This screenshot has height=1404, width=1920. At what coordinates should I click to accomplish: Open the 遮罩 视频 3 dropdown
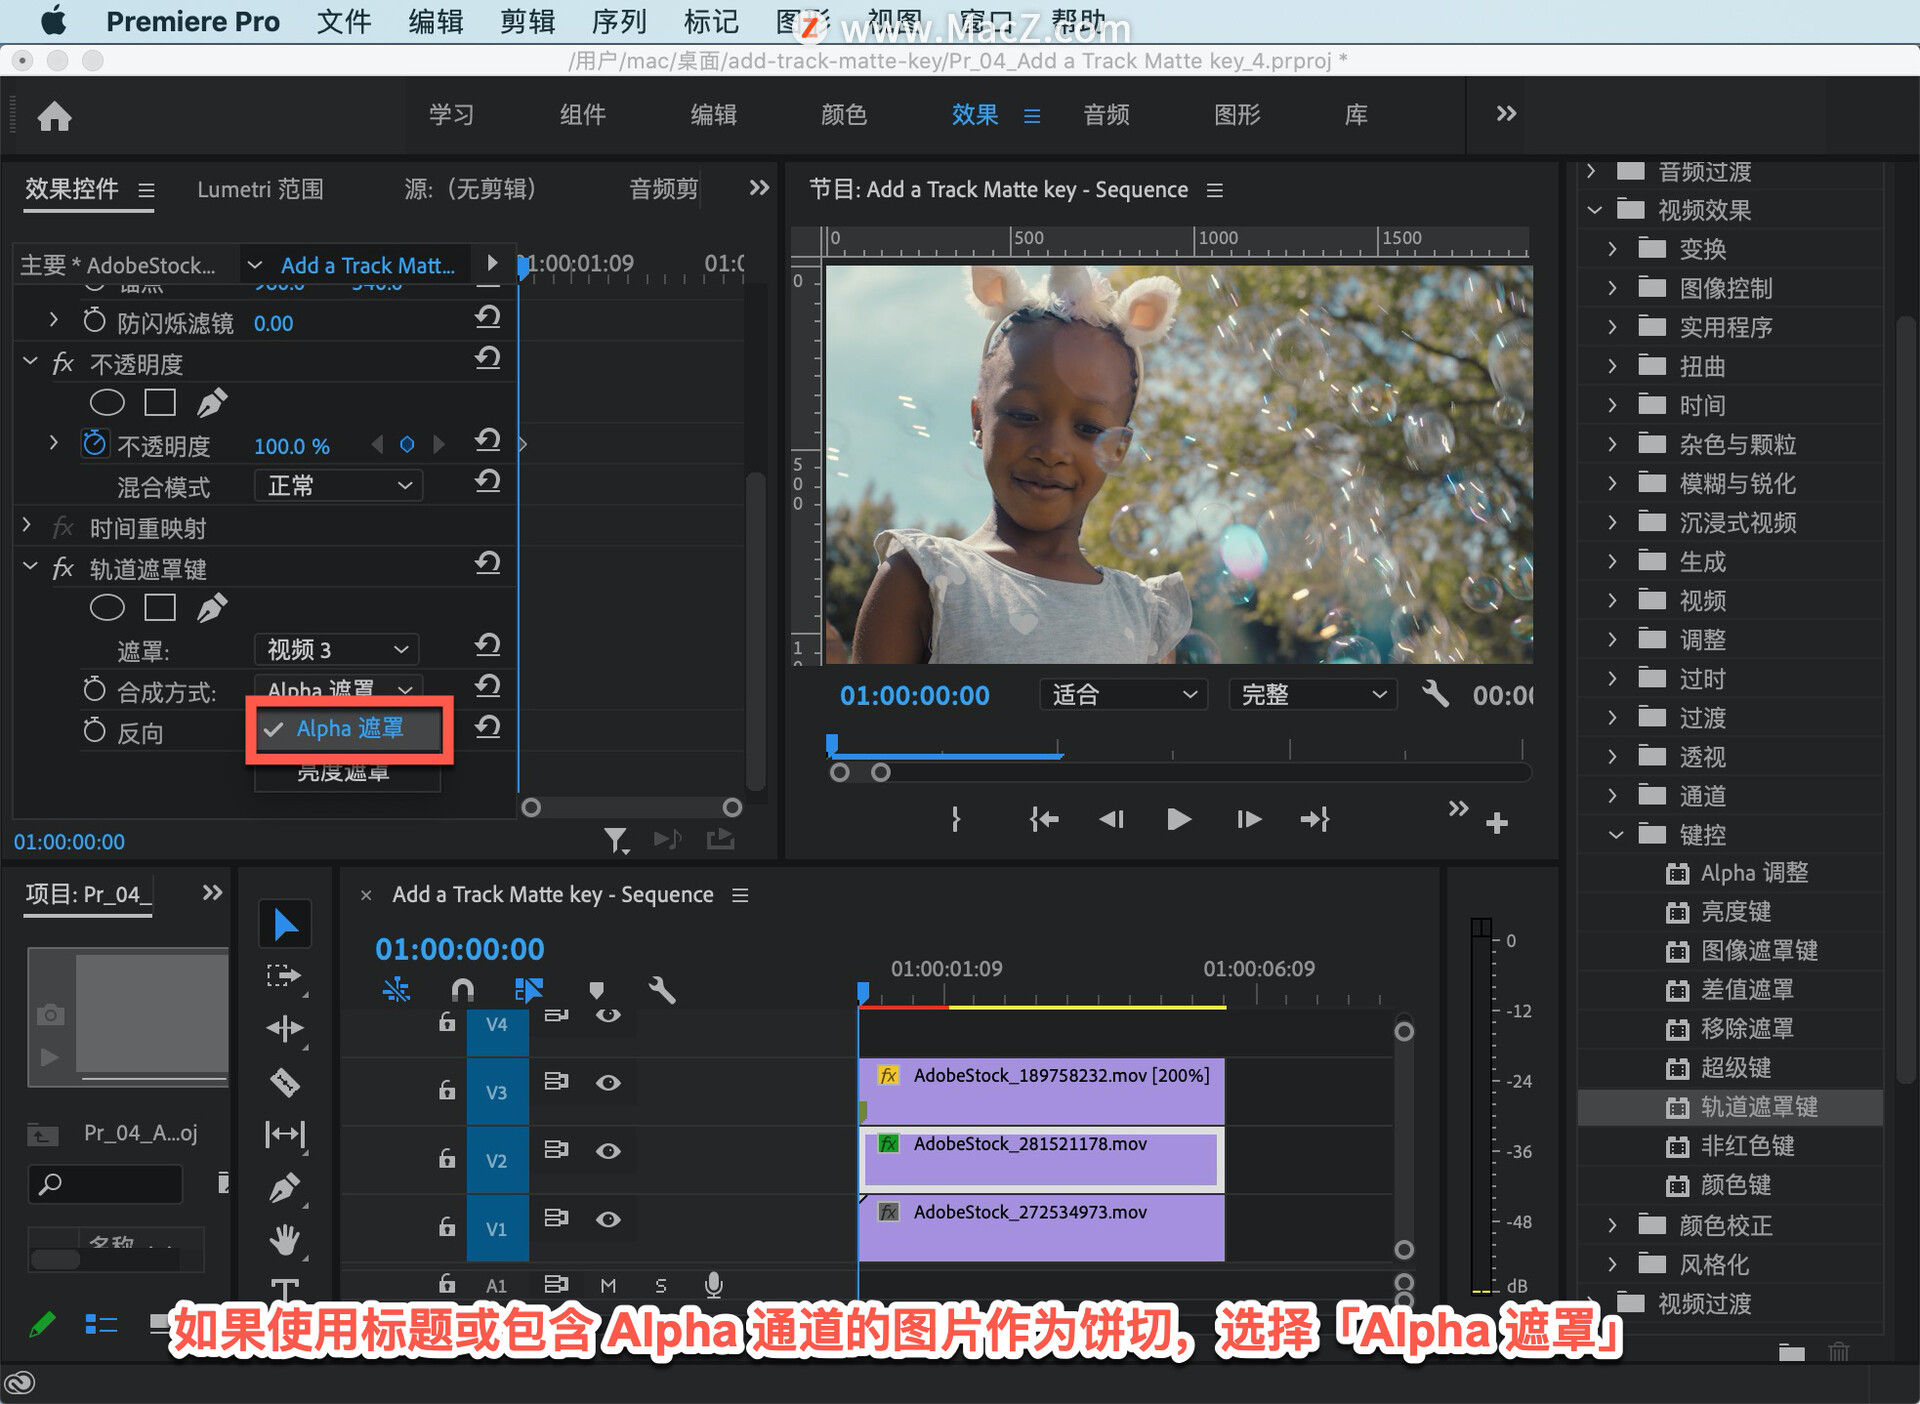337,650
